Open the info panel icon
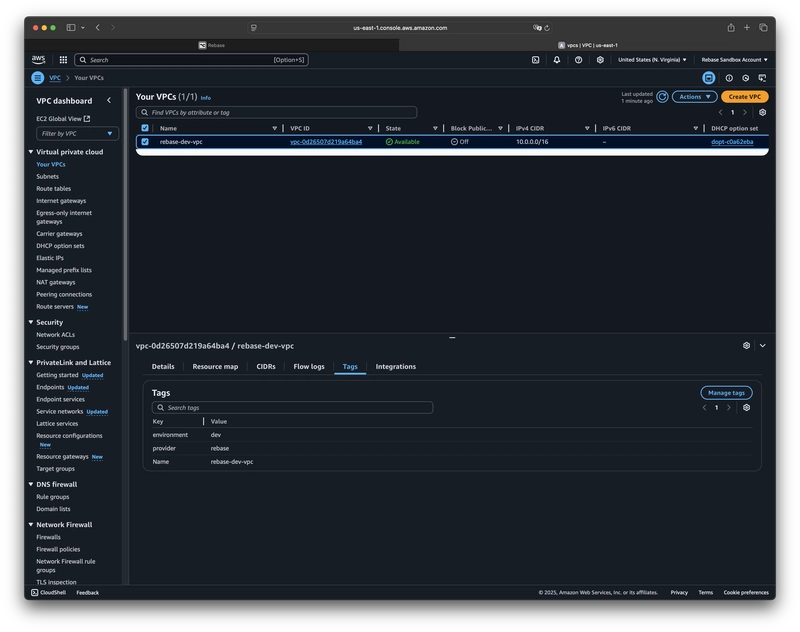This screenshot has height=632, width=800. click(x=729, y=78)
